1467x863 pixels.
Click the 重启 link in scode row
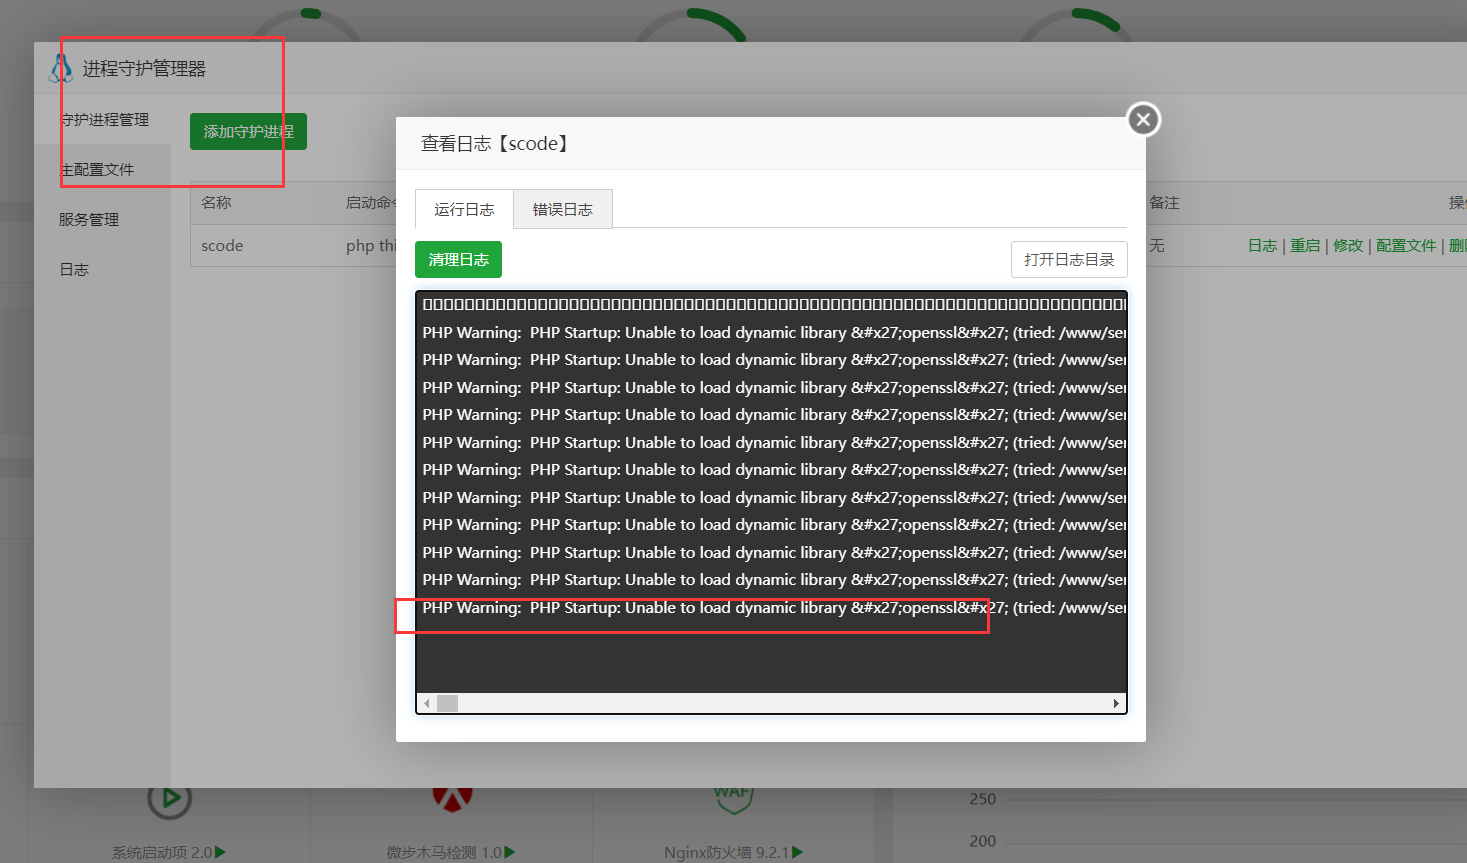point(1305,245)
